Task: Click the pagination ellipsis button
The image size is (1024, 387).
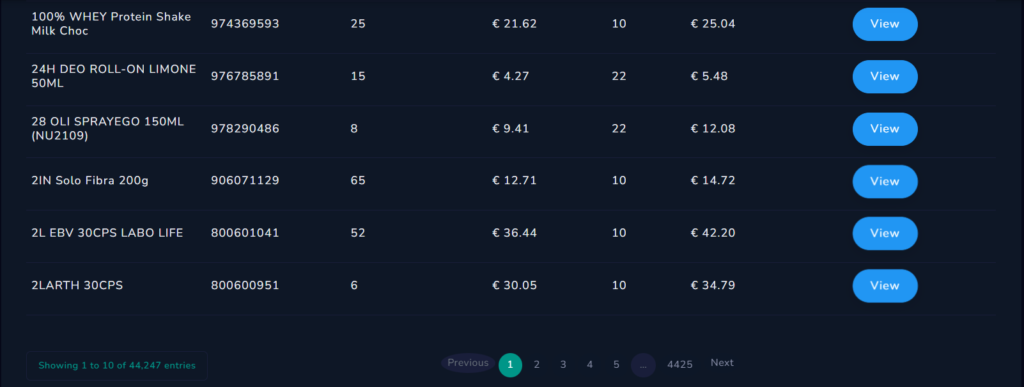Action: pos(643,365)
